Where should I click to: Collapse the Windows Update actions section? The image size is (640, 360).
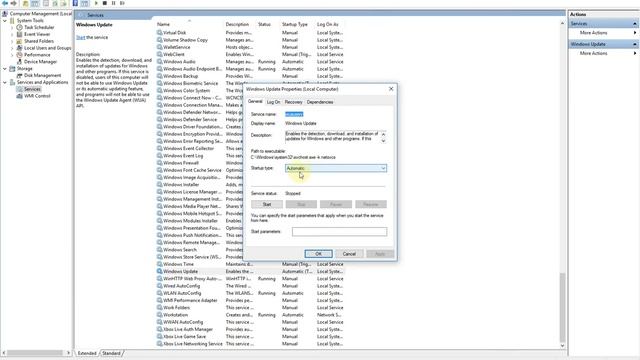point(635,44)
